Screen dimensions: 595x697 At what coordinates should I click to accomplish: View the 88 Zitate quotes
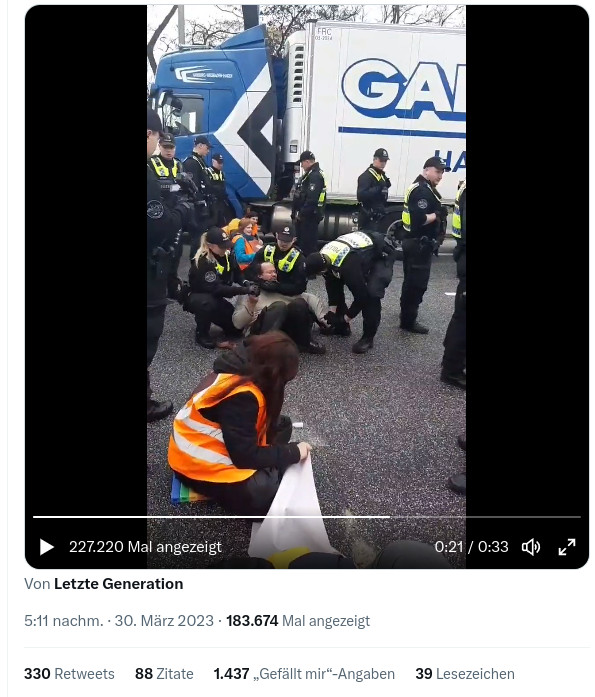(x=164, y=674)
